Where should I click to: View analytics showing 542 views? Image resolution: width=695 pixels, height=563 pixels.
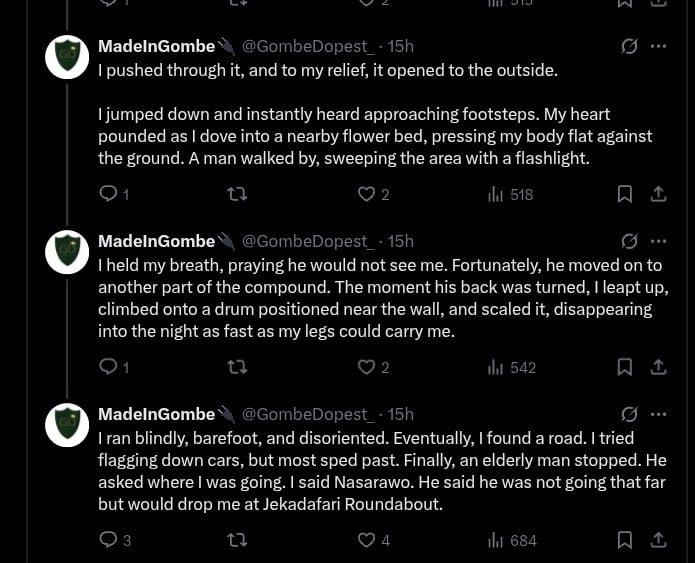click(x=511, y=367)
